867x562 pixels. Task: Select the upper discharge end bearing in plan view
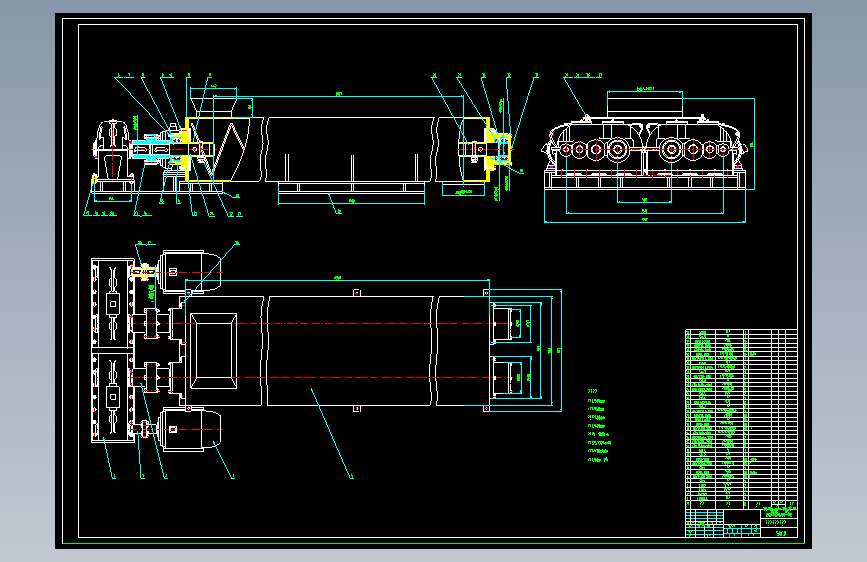pos(506,324)
